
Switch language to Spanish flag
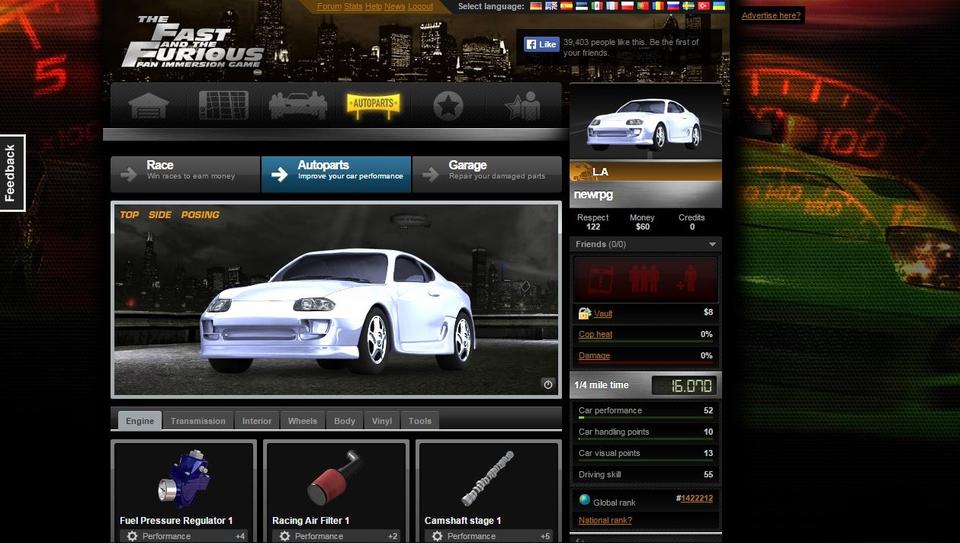tap(566, 6)
